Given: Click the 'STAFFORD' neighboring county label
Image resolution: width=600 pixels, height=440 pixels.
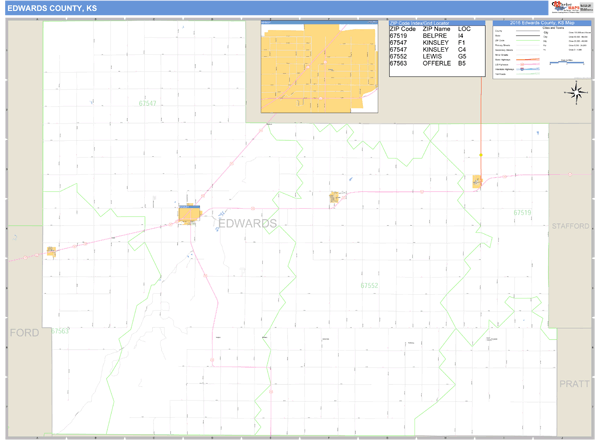Looking at the screenshot, I should [x=571, y=226].
